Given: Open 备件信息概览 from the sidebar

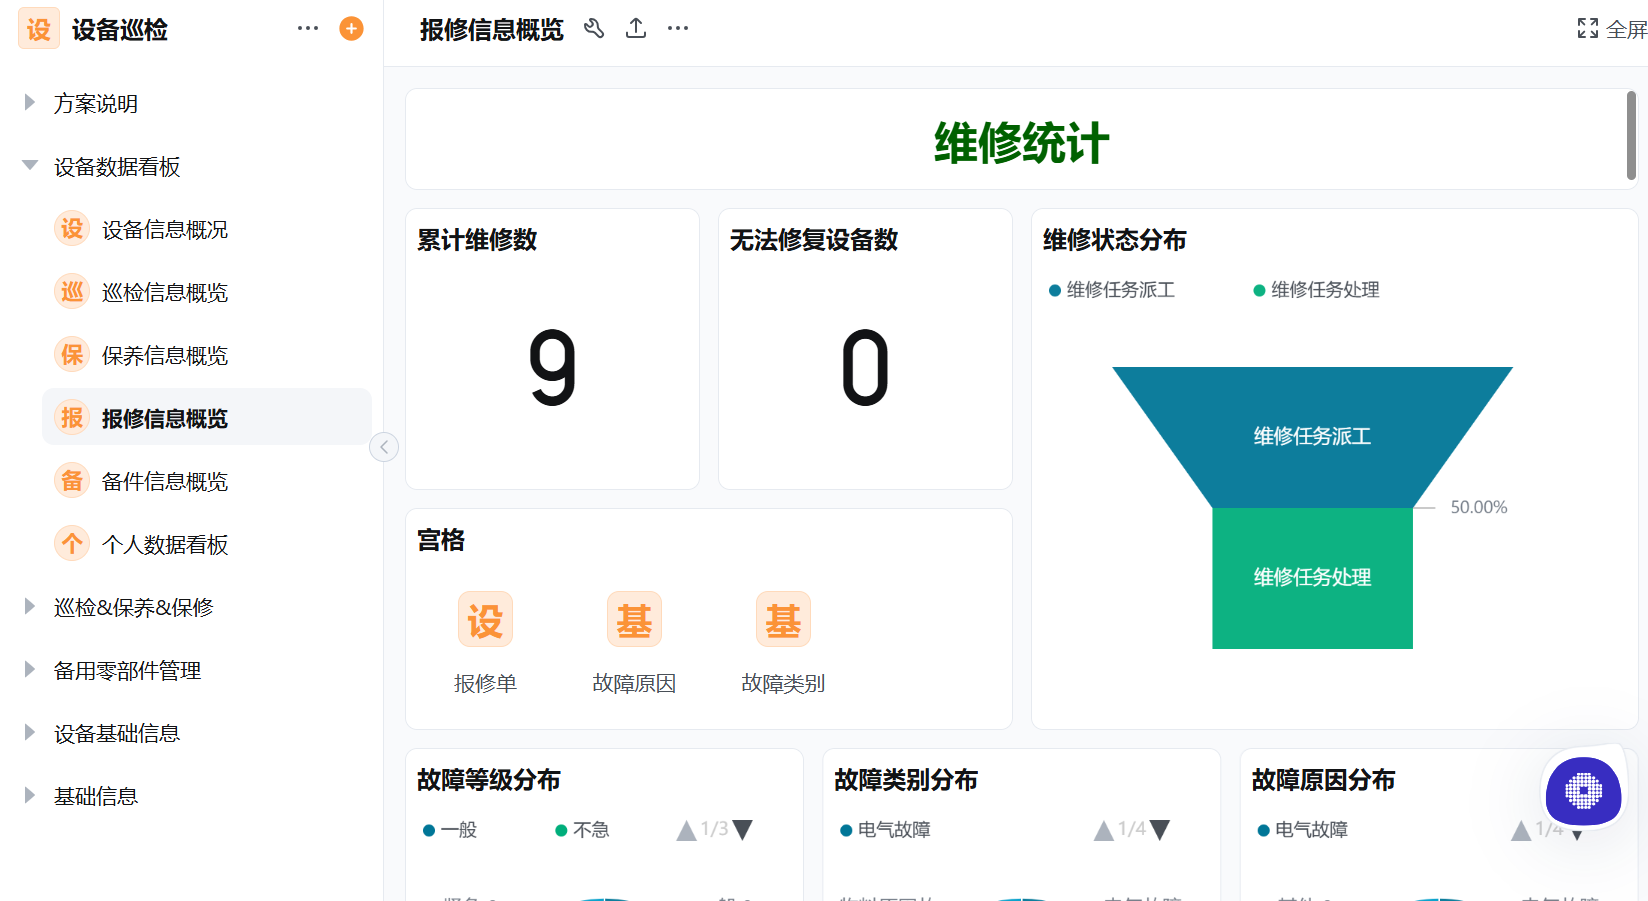Looking at the screenshot, I should tap(166, 480).
